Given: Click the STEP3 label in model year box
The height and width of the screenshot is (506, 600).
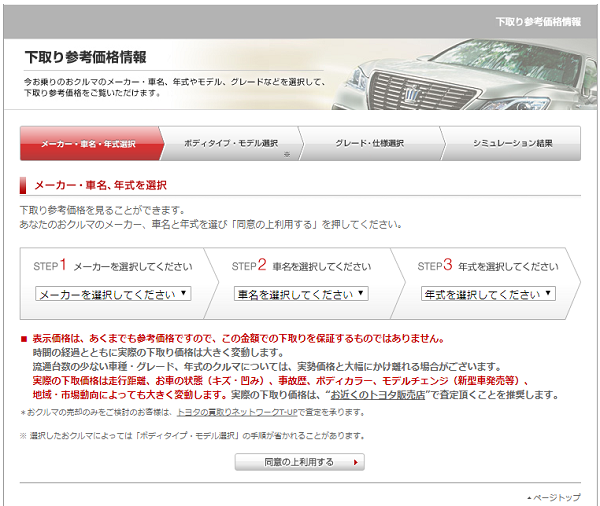Looking at the screenshot, I should (x=435, y=266).
